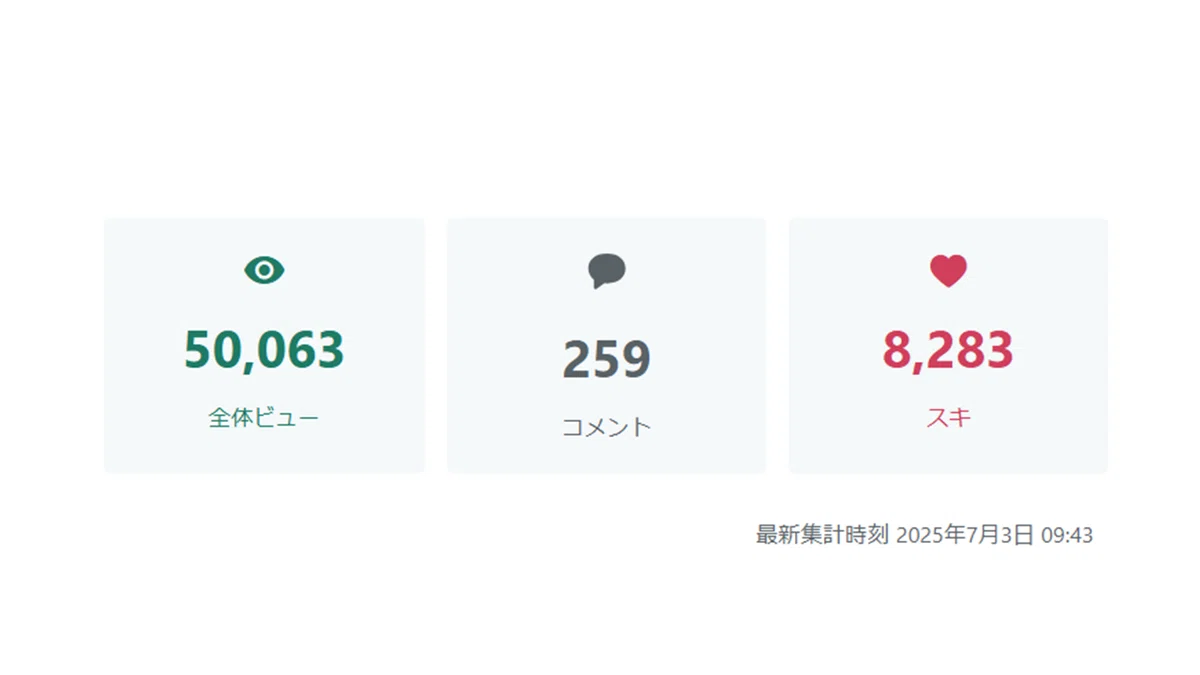The height and width of the screenshot is (675, 1200).
Task: Click the red heart likes icon
Action: click(x=948, y=271)
